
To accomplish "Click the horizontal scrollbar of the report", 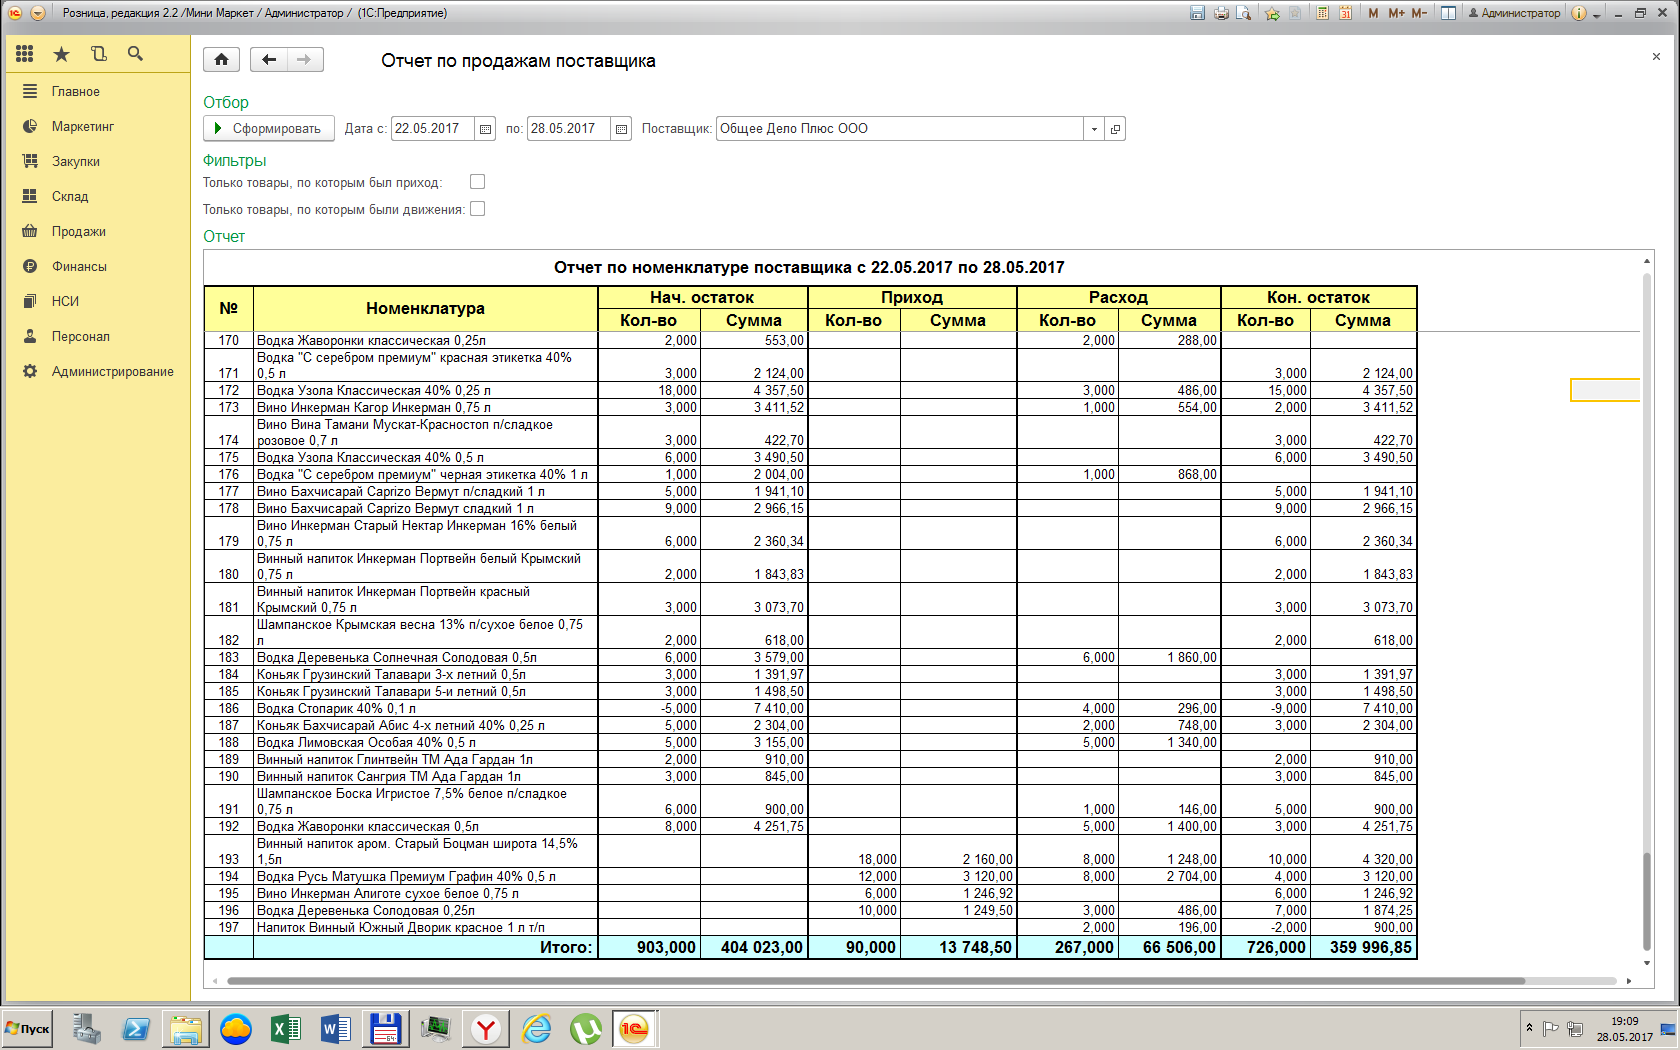I will (x=875, y=981).
